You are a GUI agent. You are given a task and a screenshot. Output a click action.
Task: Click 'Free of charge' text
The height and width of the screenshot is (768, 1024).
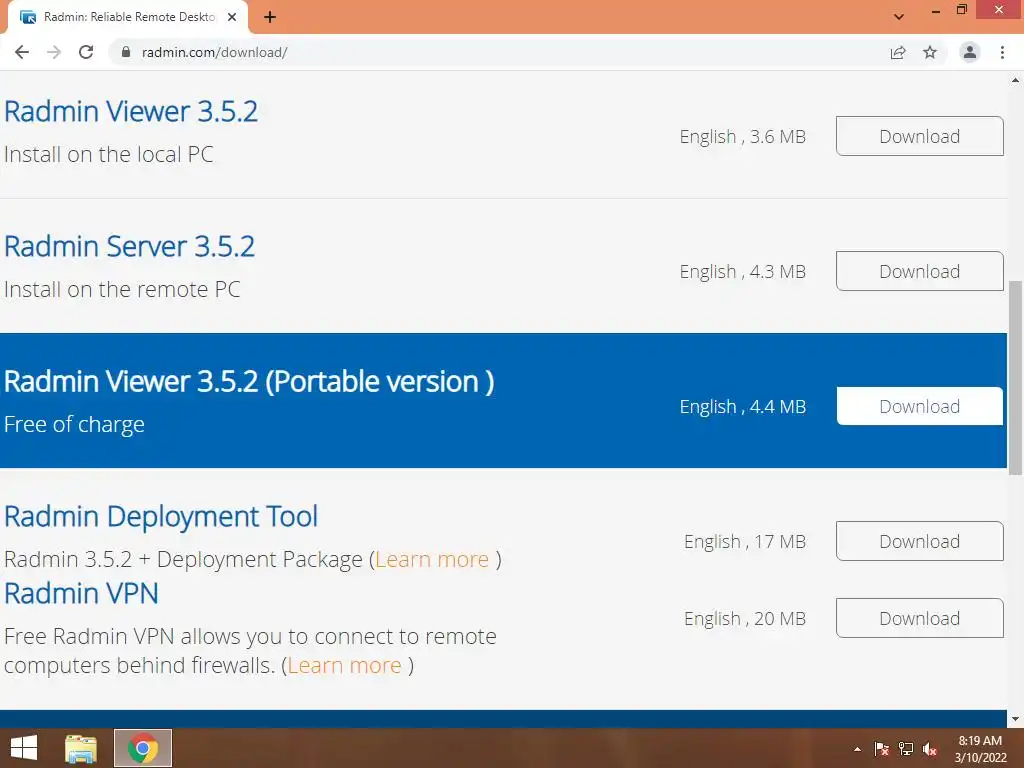(74, 424)
